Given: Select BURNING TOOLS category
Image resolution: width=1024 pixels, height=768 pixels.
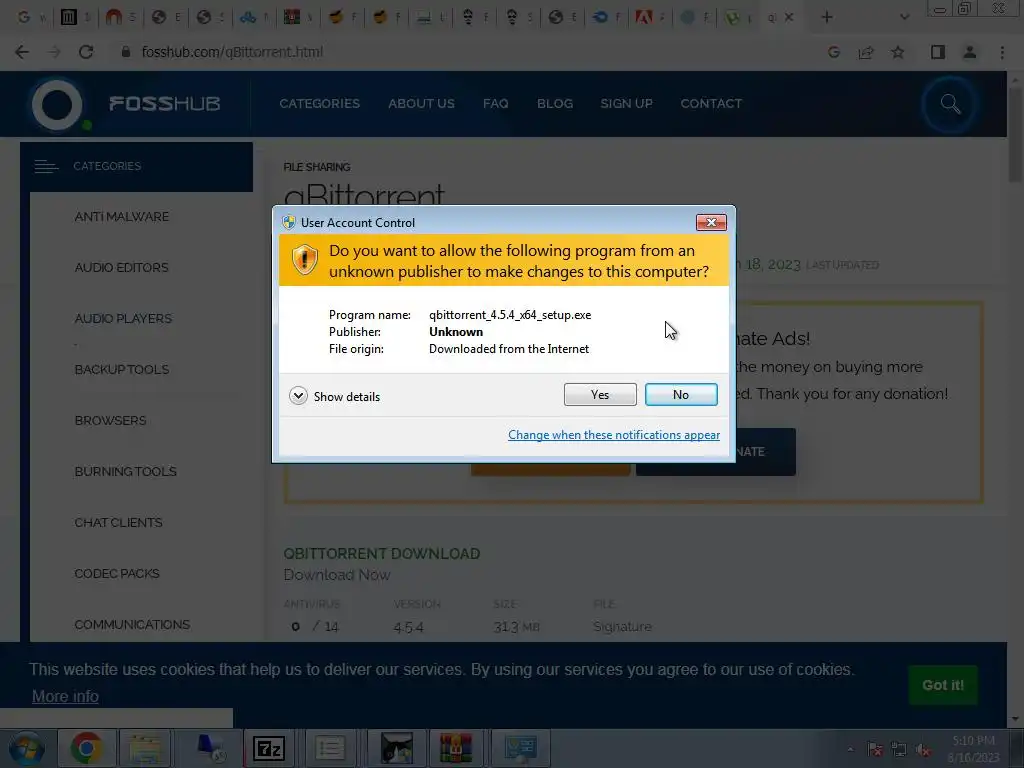Looking at the screenshot, I should click(x=125, y=472).
